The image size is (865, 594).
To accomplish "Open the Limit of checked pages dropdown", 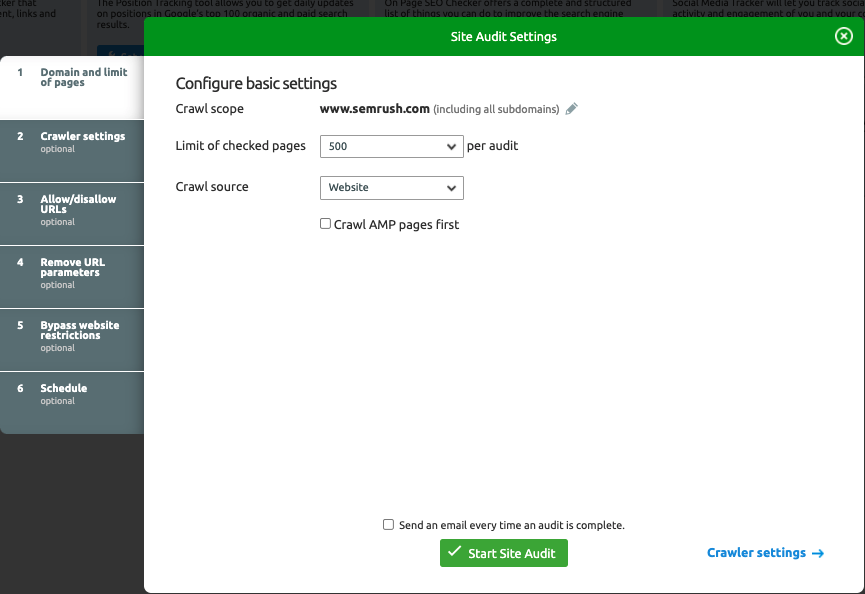I will click(392, 146).
